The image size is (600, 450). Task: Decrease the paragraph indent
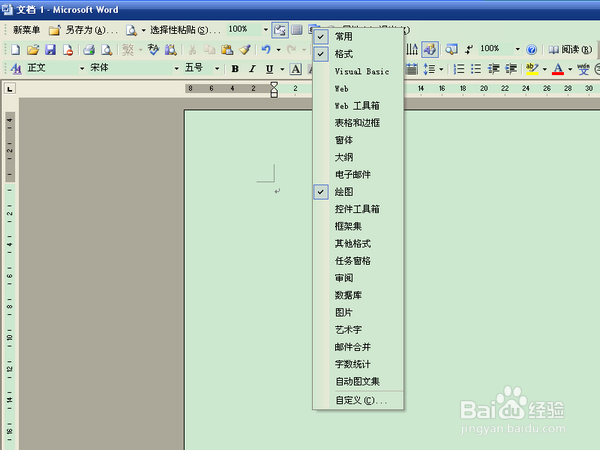tap(494, 69)
